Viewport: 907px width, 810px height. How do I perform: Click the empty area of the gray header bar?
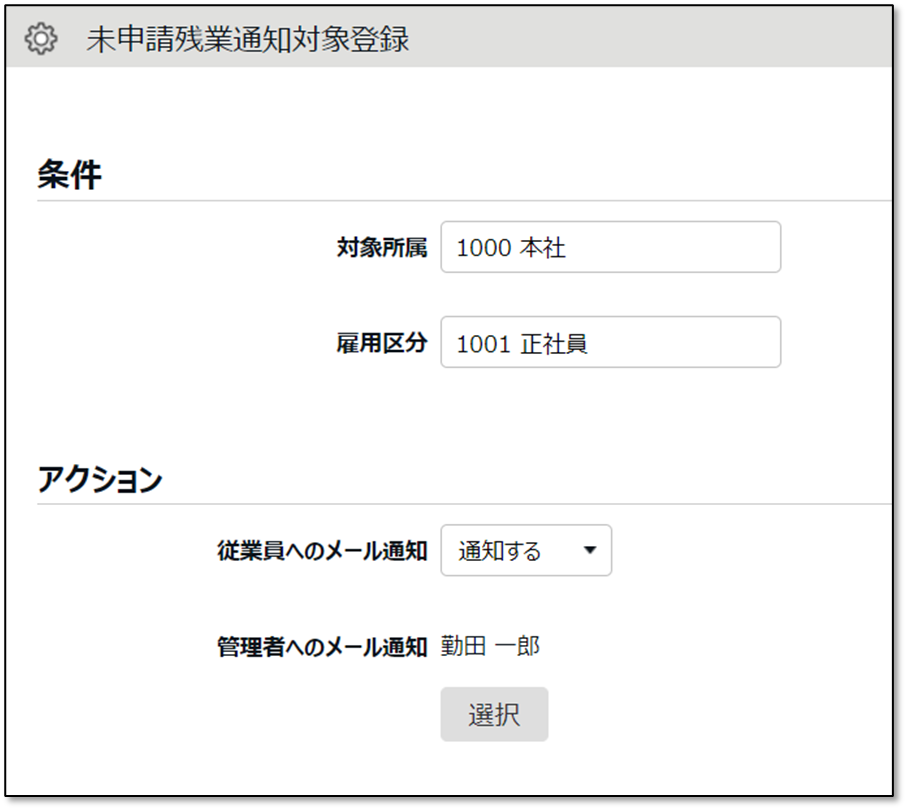[650, 40]
